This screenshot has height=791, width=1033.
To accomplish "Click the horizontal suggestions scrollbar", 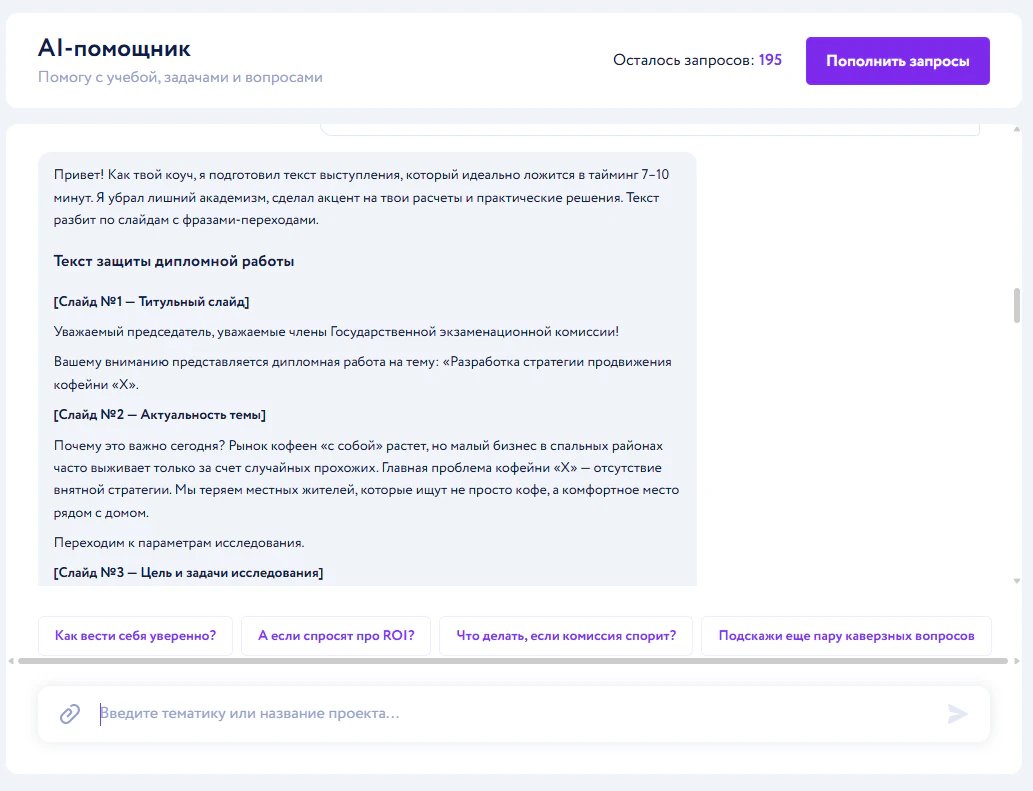I will pos(513,661).
